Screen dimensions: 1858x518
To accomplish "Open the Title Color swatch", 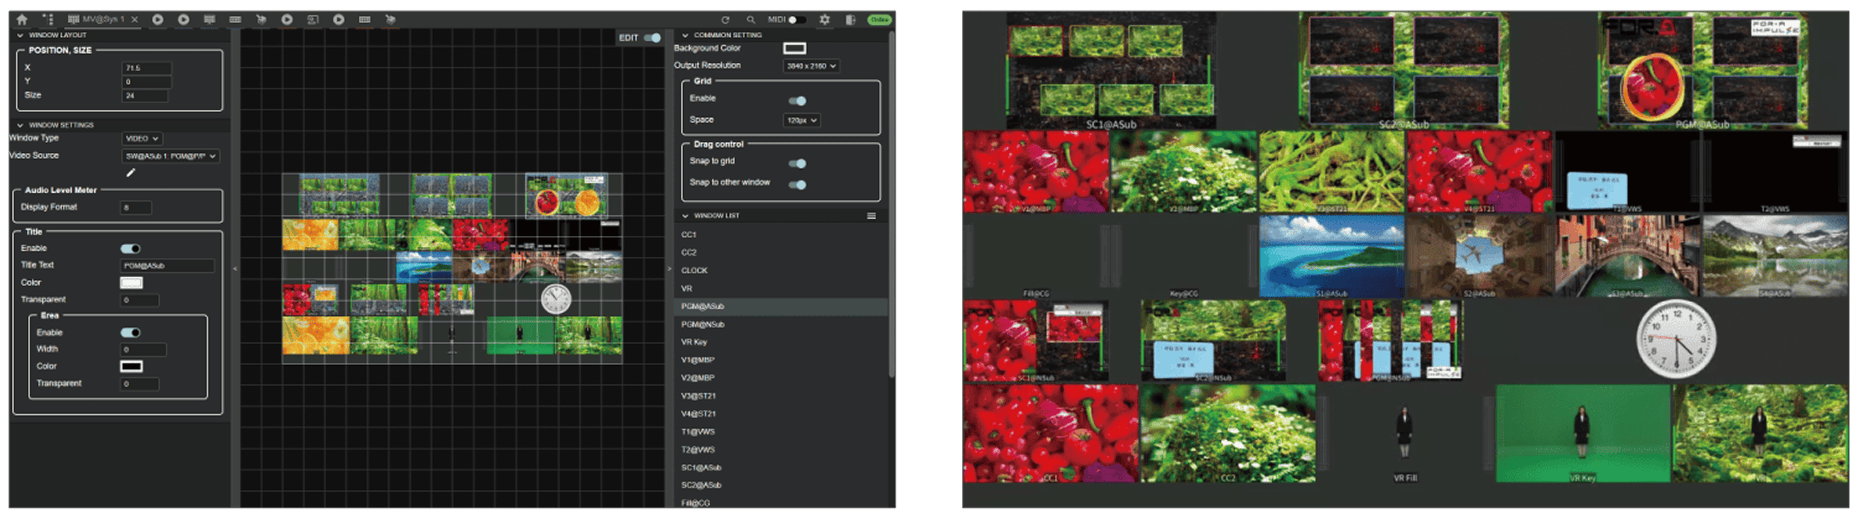I will click(x=131, y=283).
